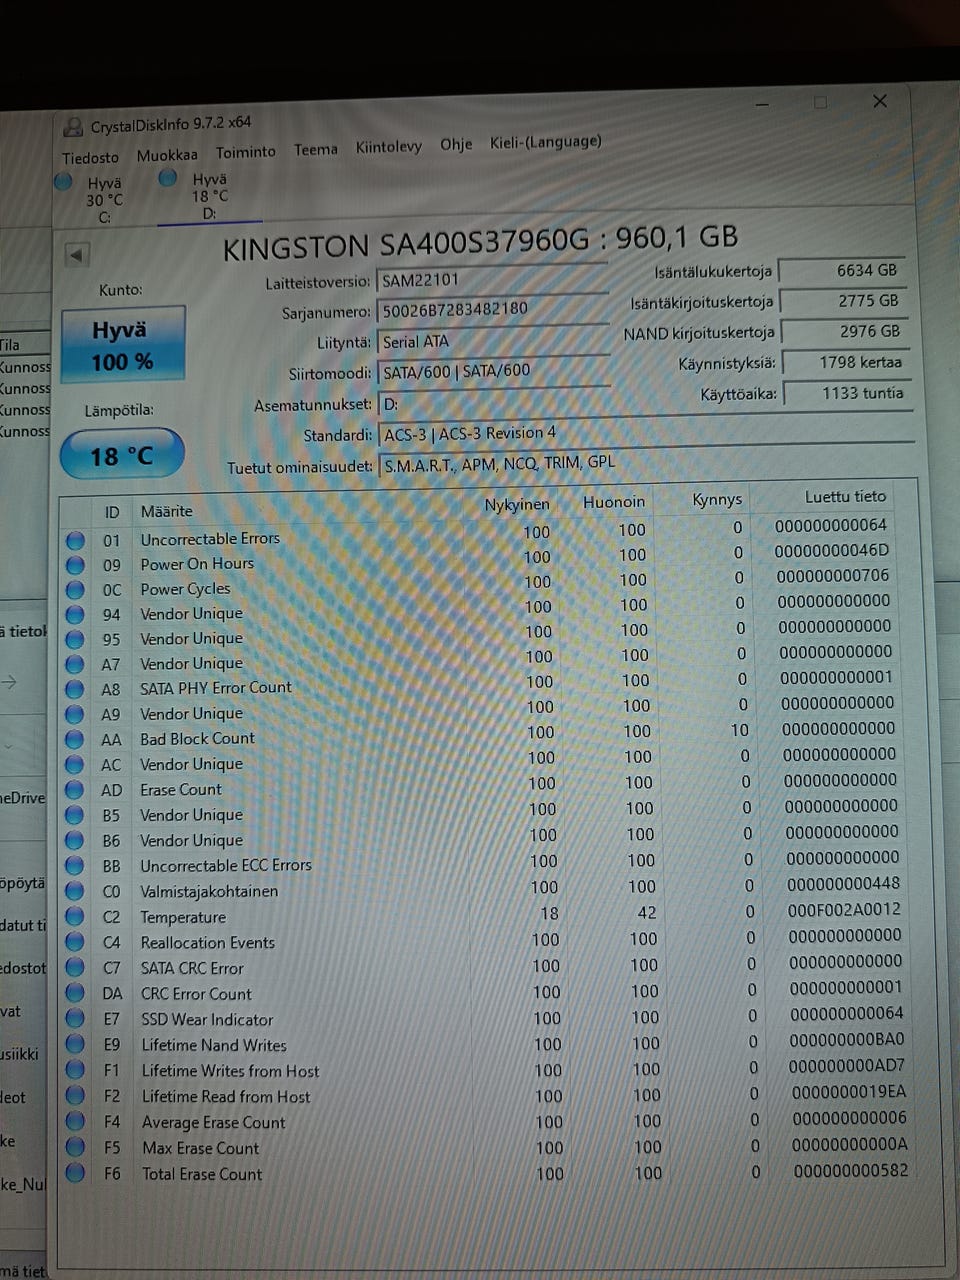Click raw value 00000000046D

pos(832,551)
